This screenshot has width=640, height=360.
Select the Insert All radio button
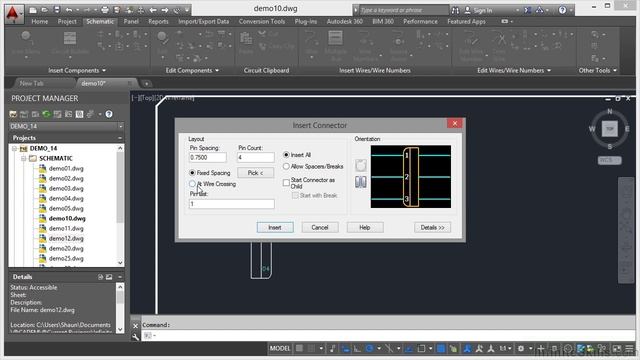[286, 155]
